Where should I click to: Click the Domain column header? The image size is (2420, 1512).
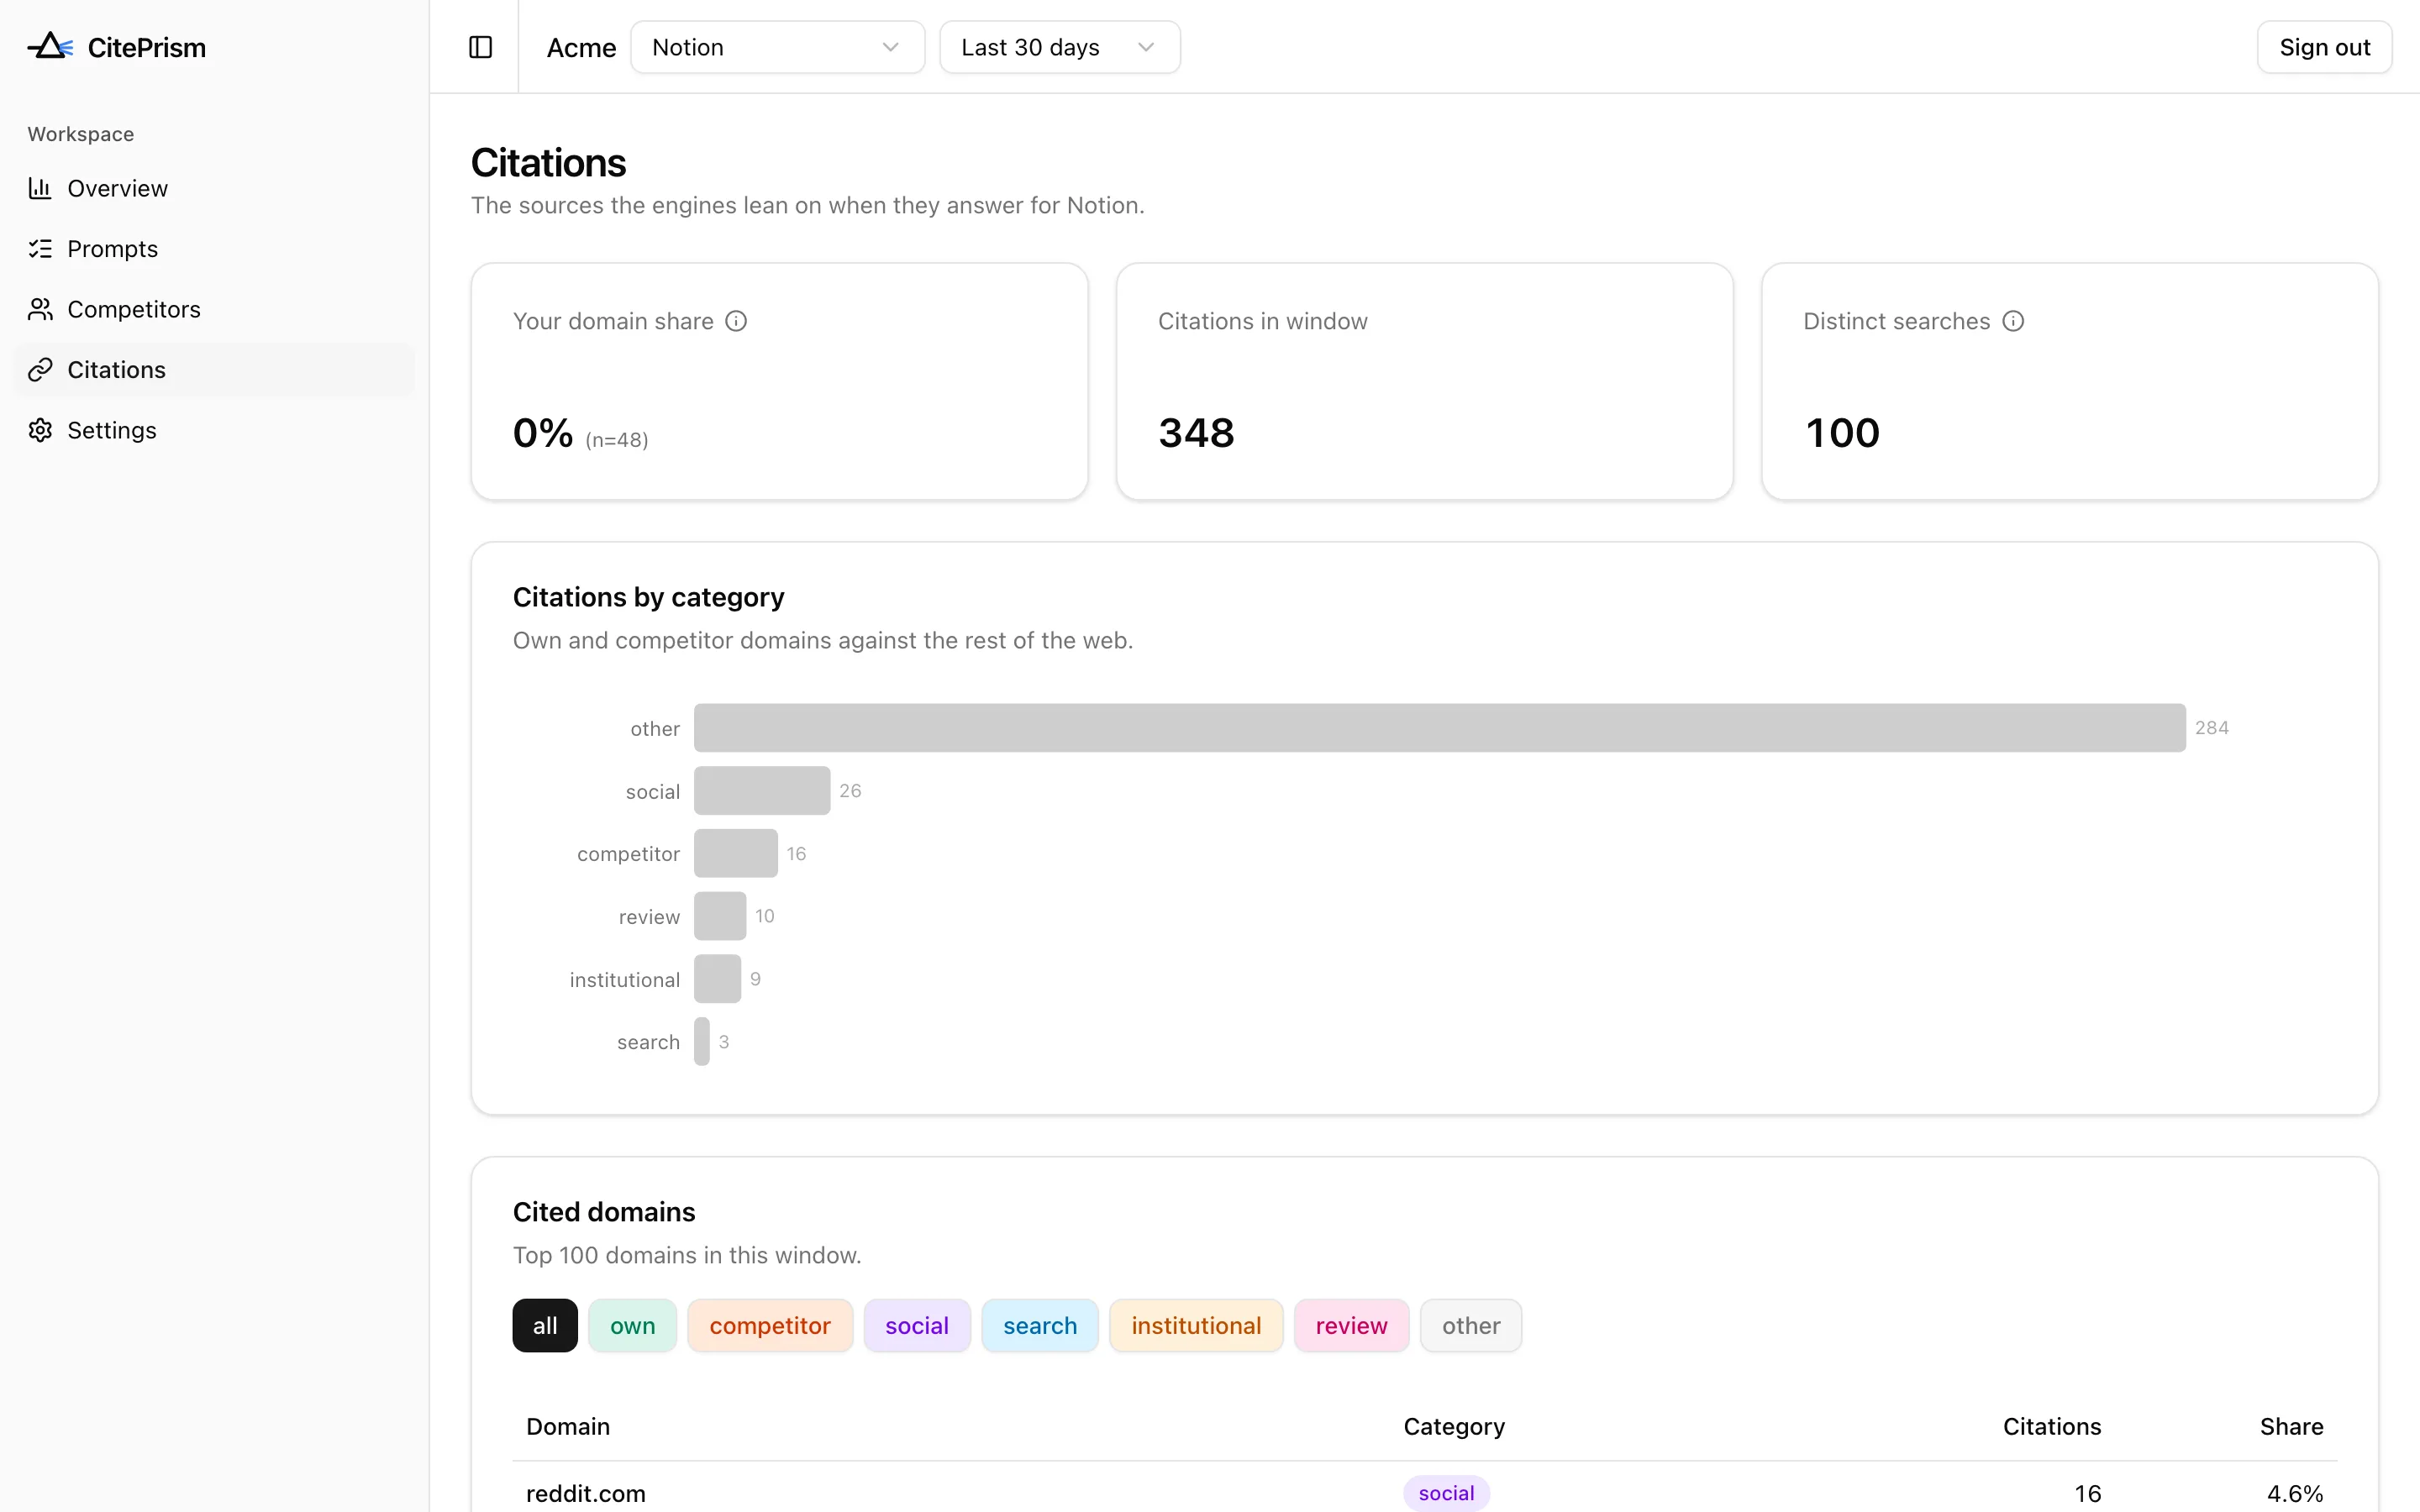[568, 1426]
